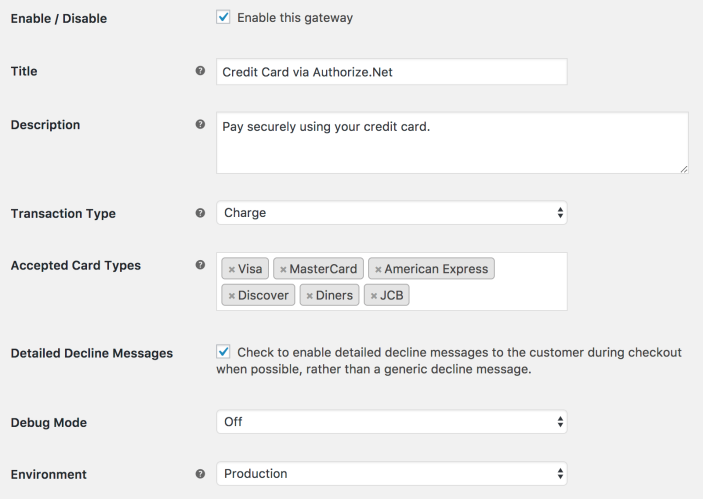703x499 pixels.
Task: Expand Environment dropdown showing Production
Action: point(391,474)
